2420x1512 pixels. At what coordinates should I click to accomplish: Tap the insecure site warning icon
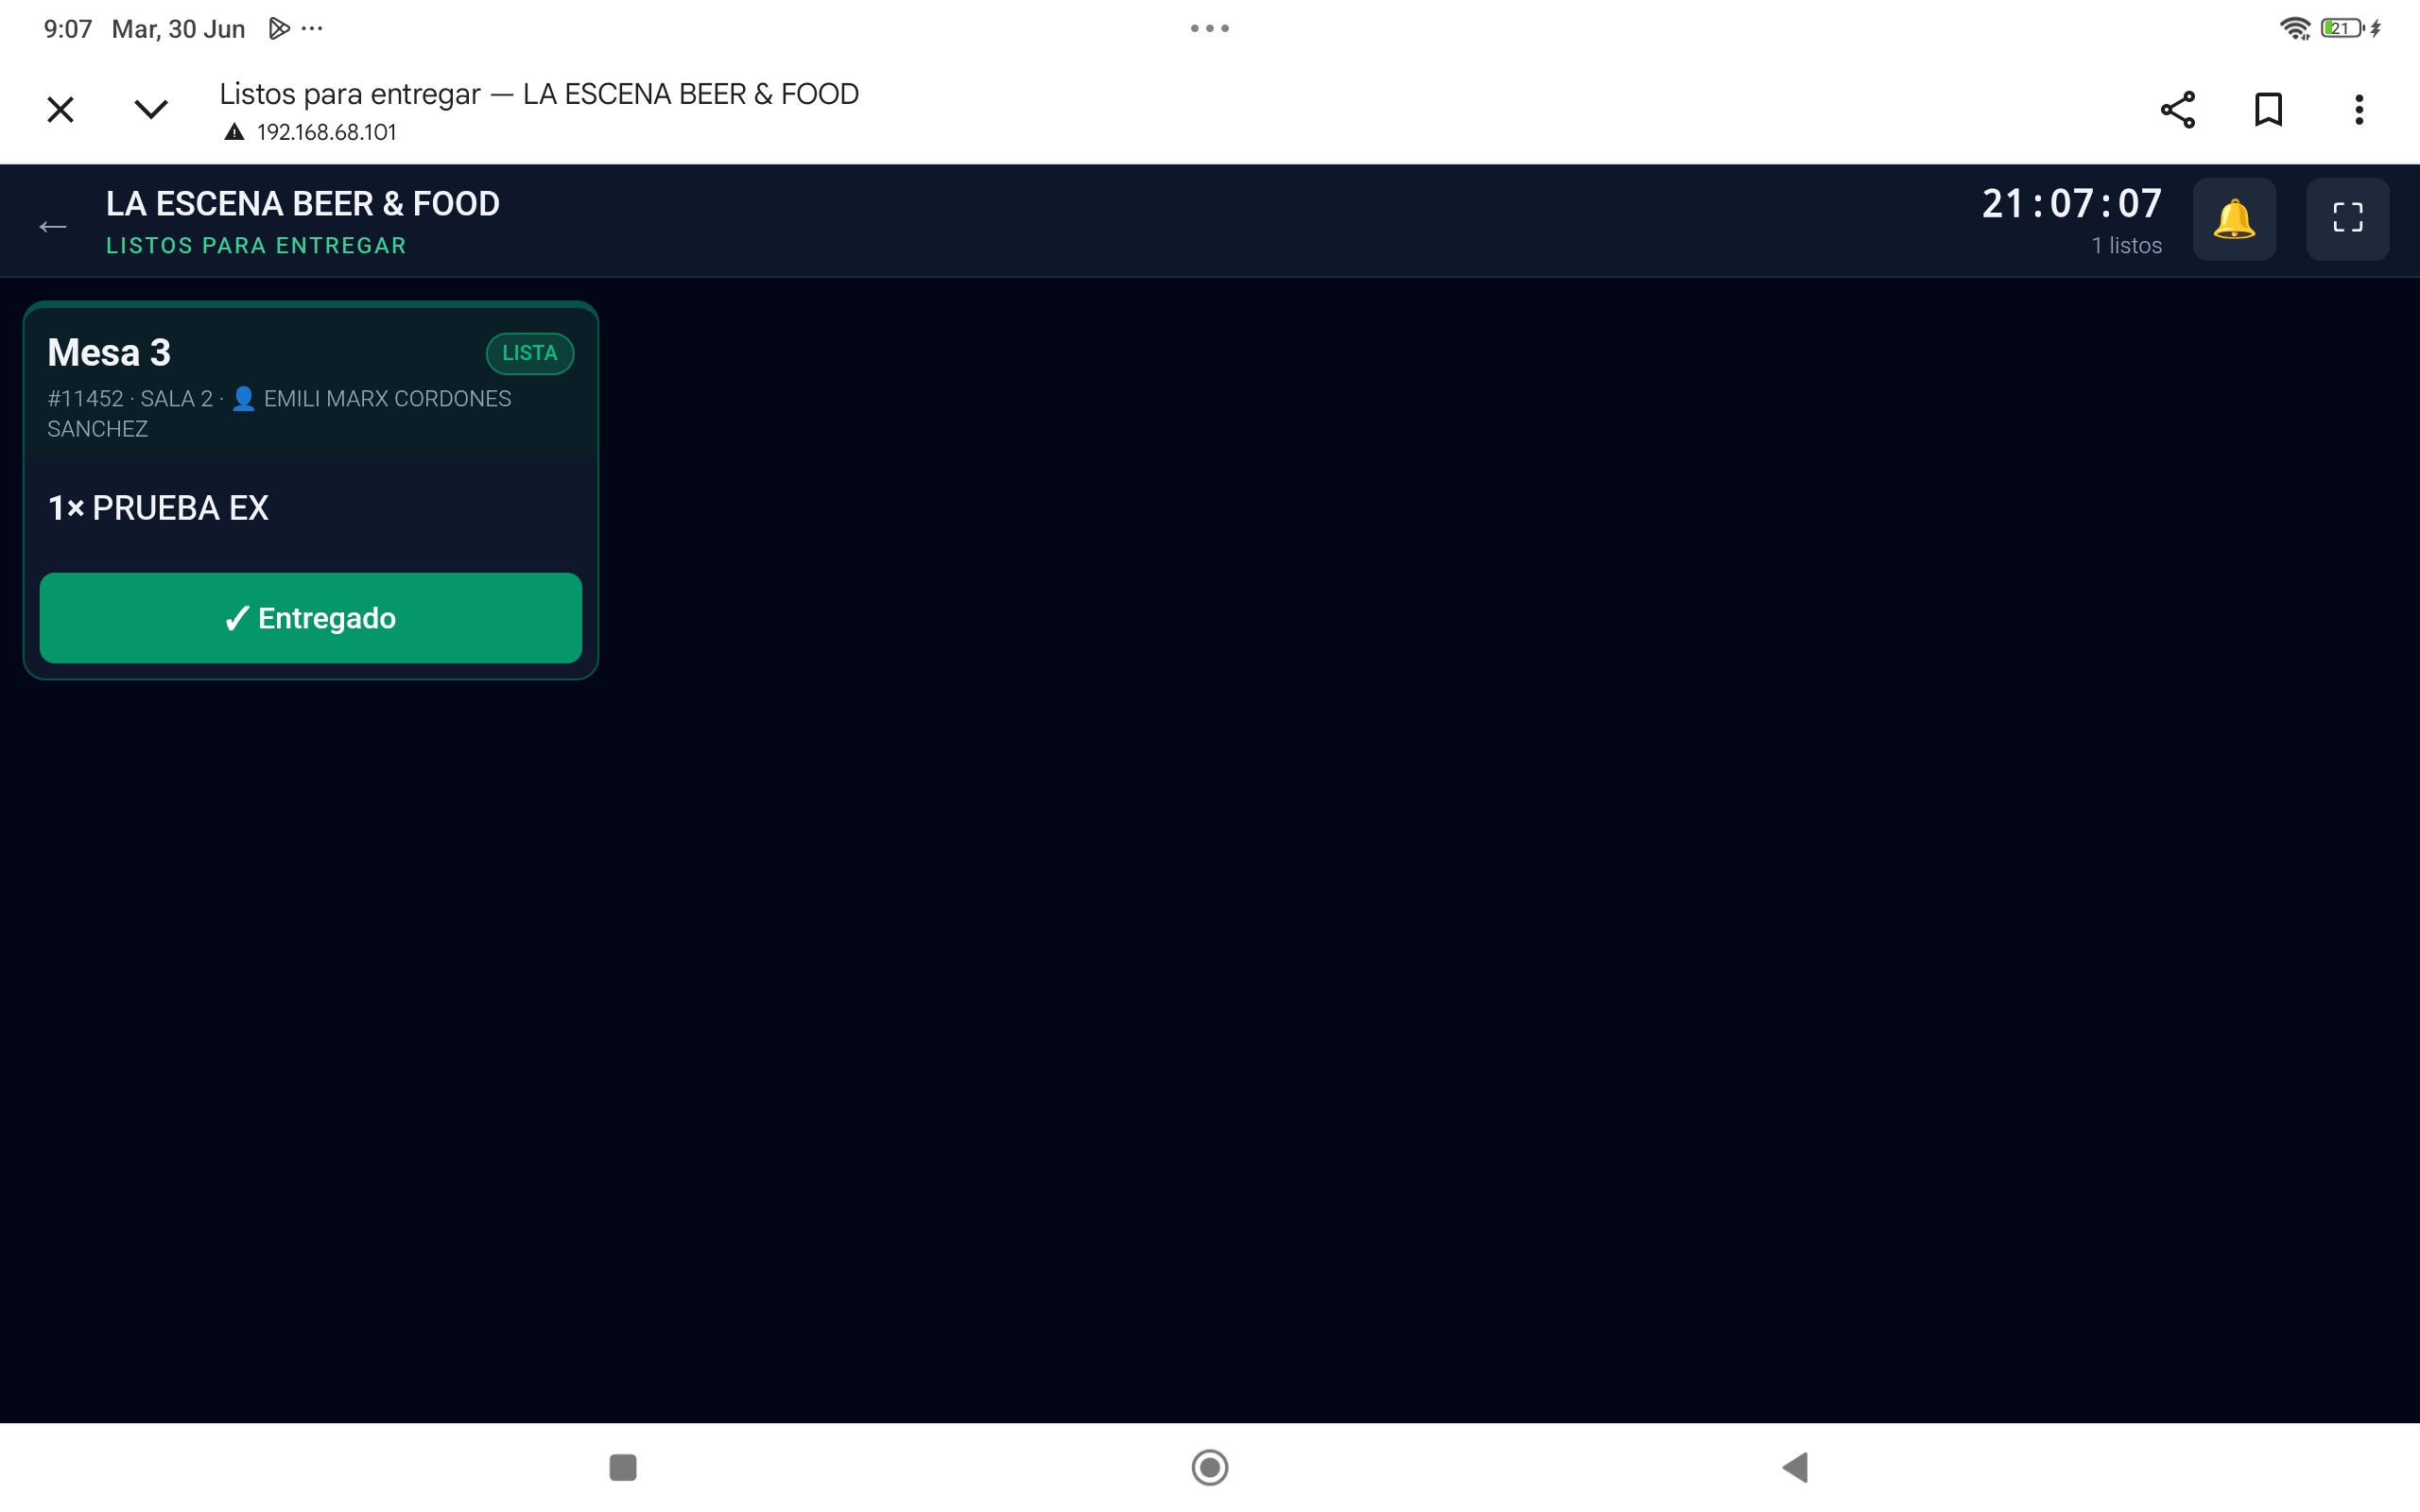[x=234, y=132]
